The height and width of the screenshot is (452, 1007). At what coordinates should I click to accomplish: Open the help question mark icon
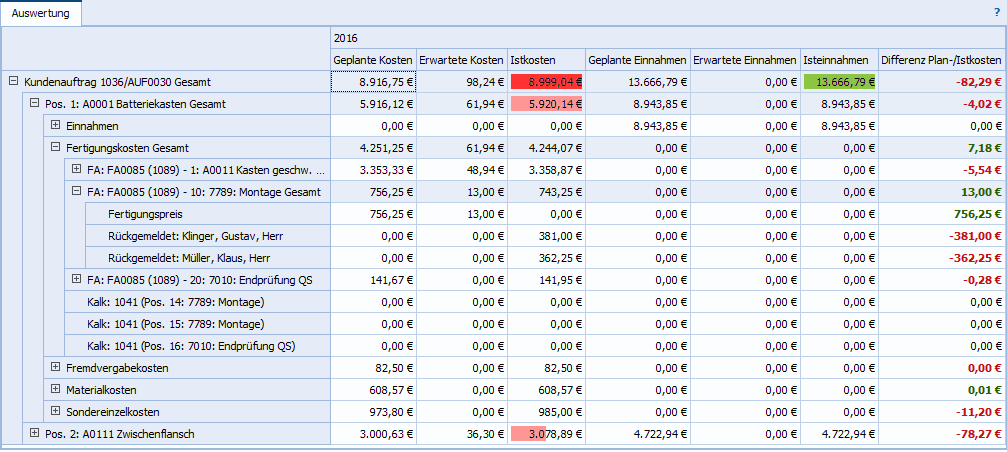click(996, 12)
